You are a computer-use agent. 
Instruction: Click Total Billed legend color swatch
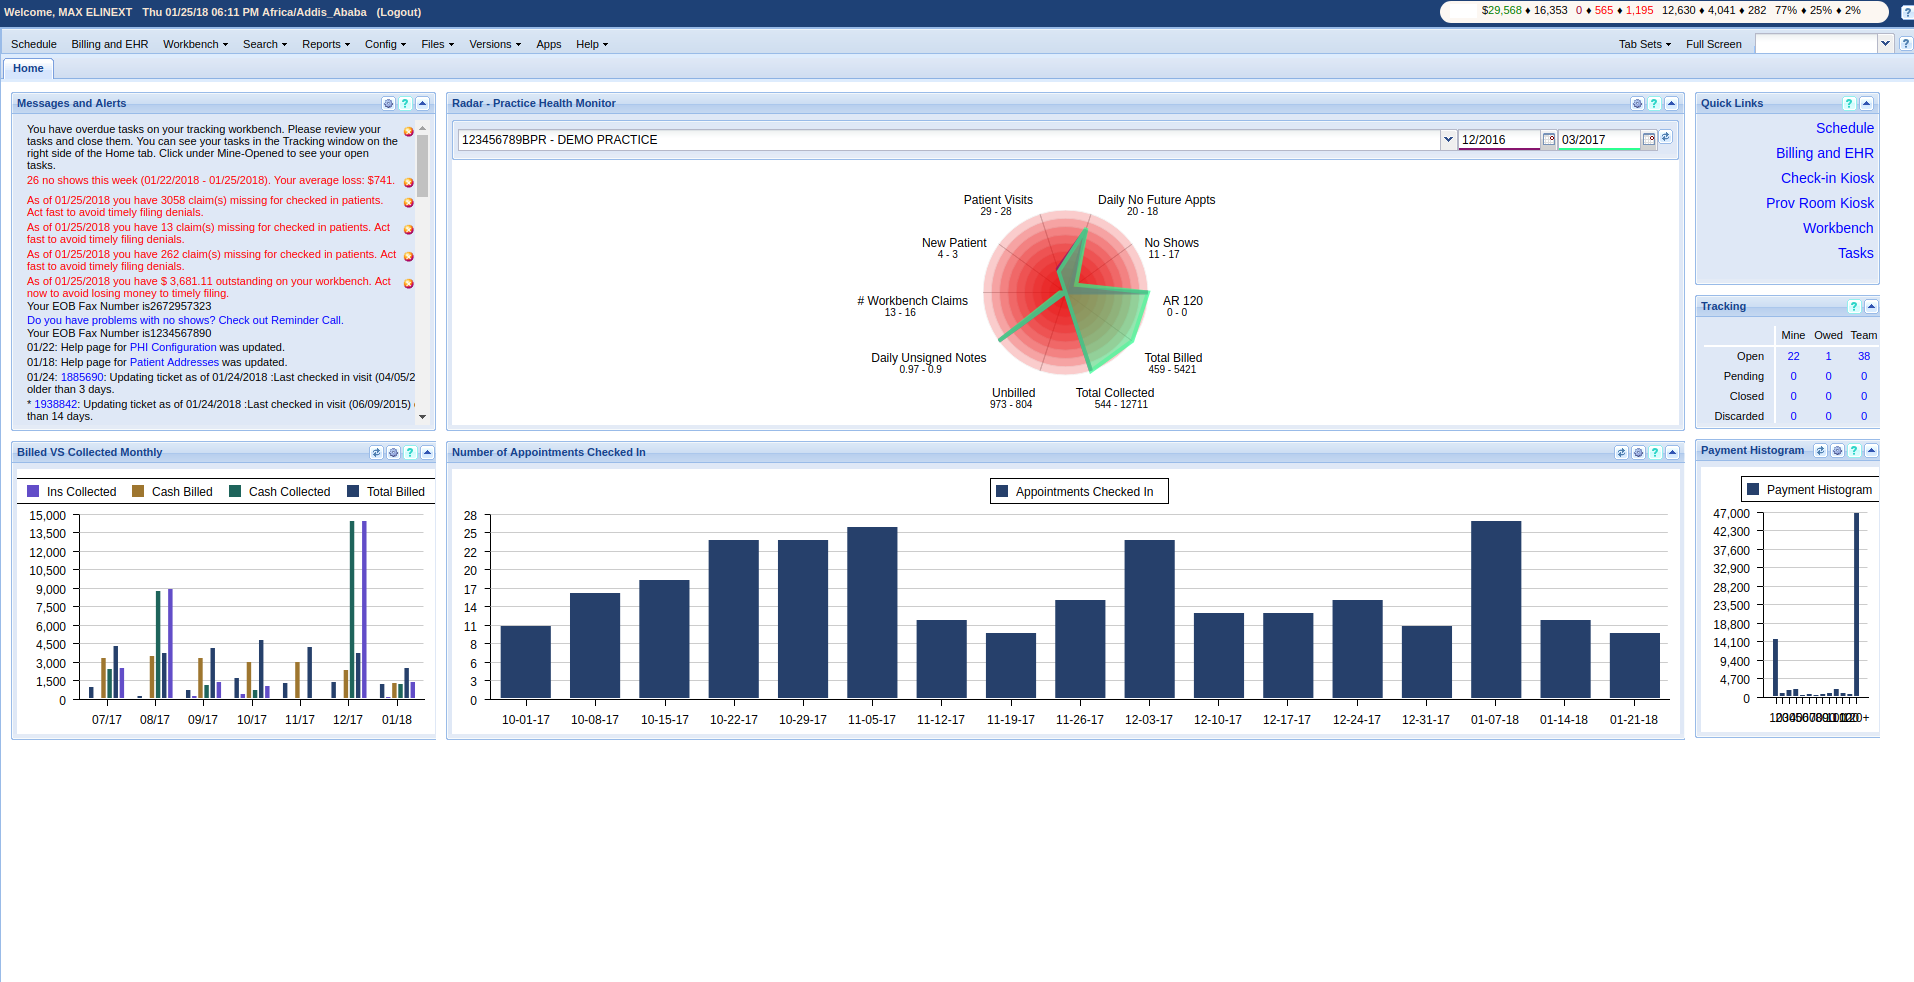pos(353,492)
